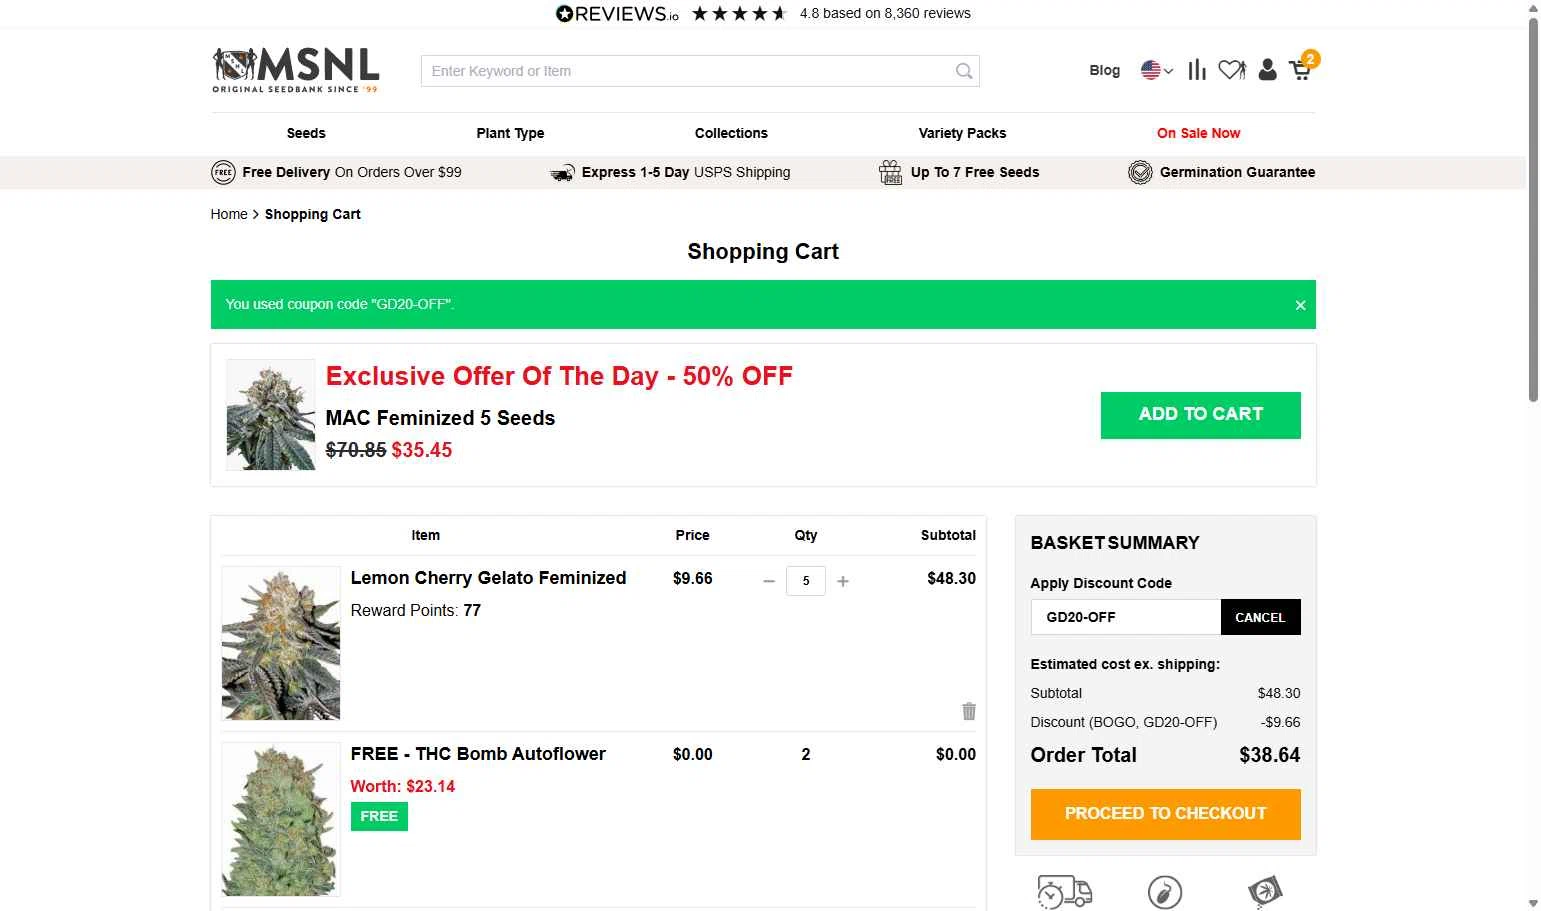
Task: Open the wishlist heart icon
Action: [x=1232, y=70]
